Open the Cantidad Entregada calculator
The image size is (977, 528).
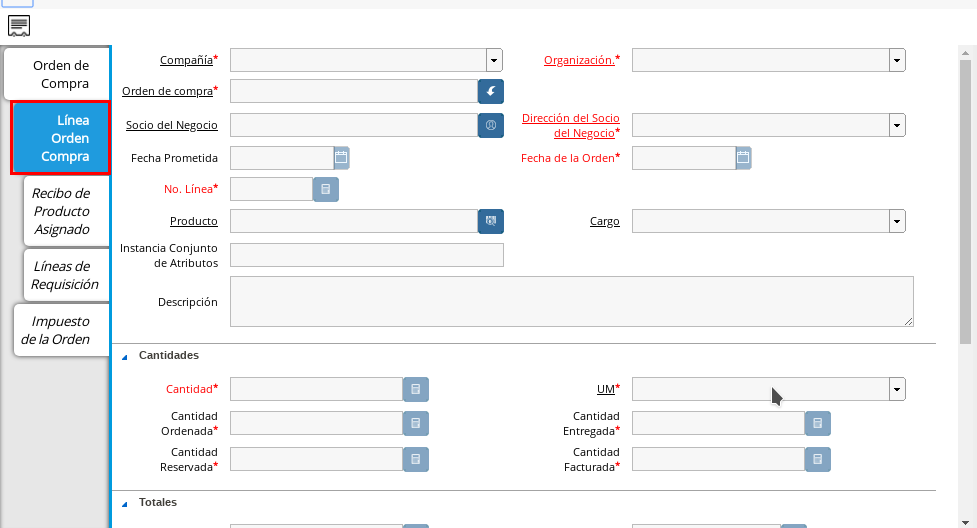pyautogui.click(x=818, y=424)
